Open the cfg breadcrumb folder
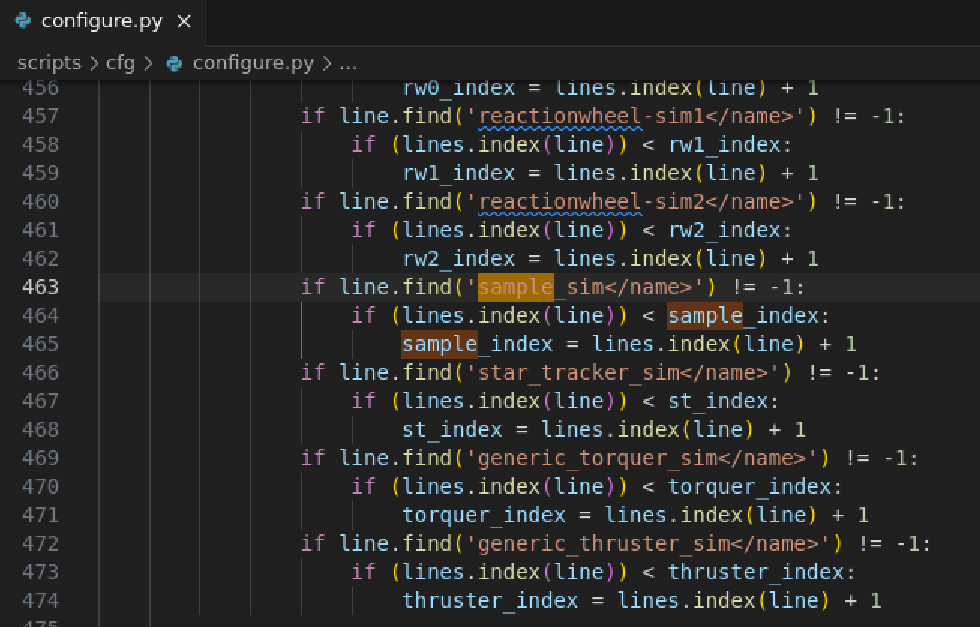This screenshot has height=627, width=980. point(120,63)
